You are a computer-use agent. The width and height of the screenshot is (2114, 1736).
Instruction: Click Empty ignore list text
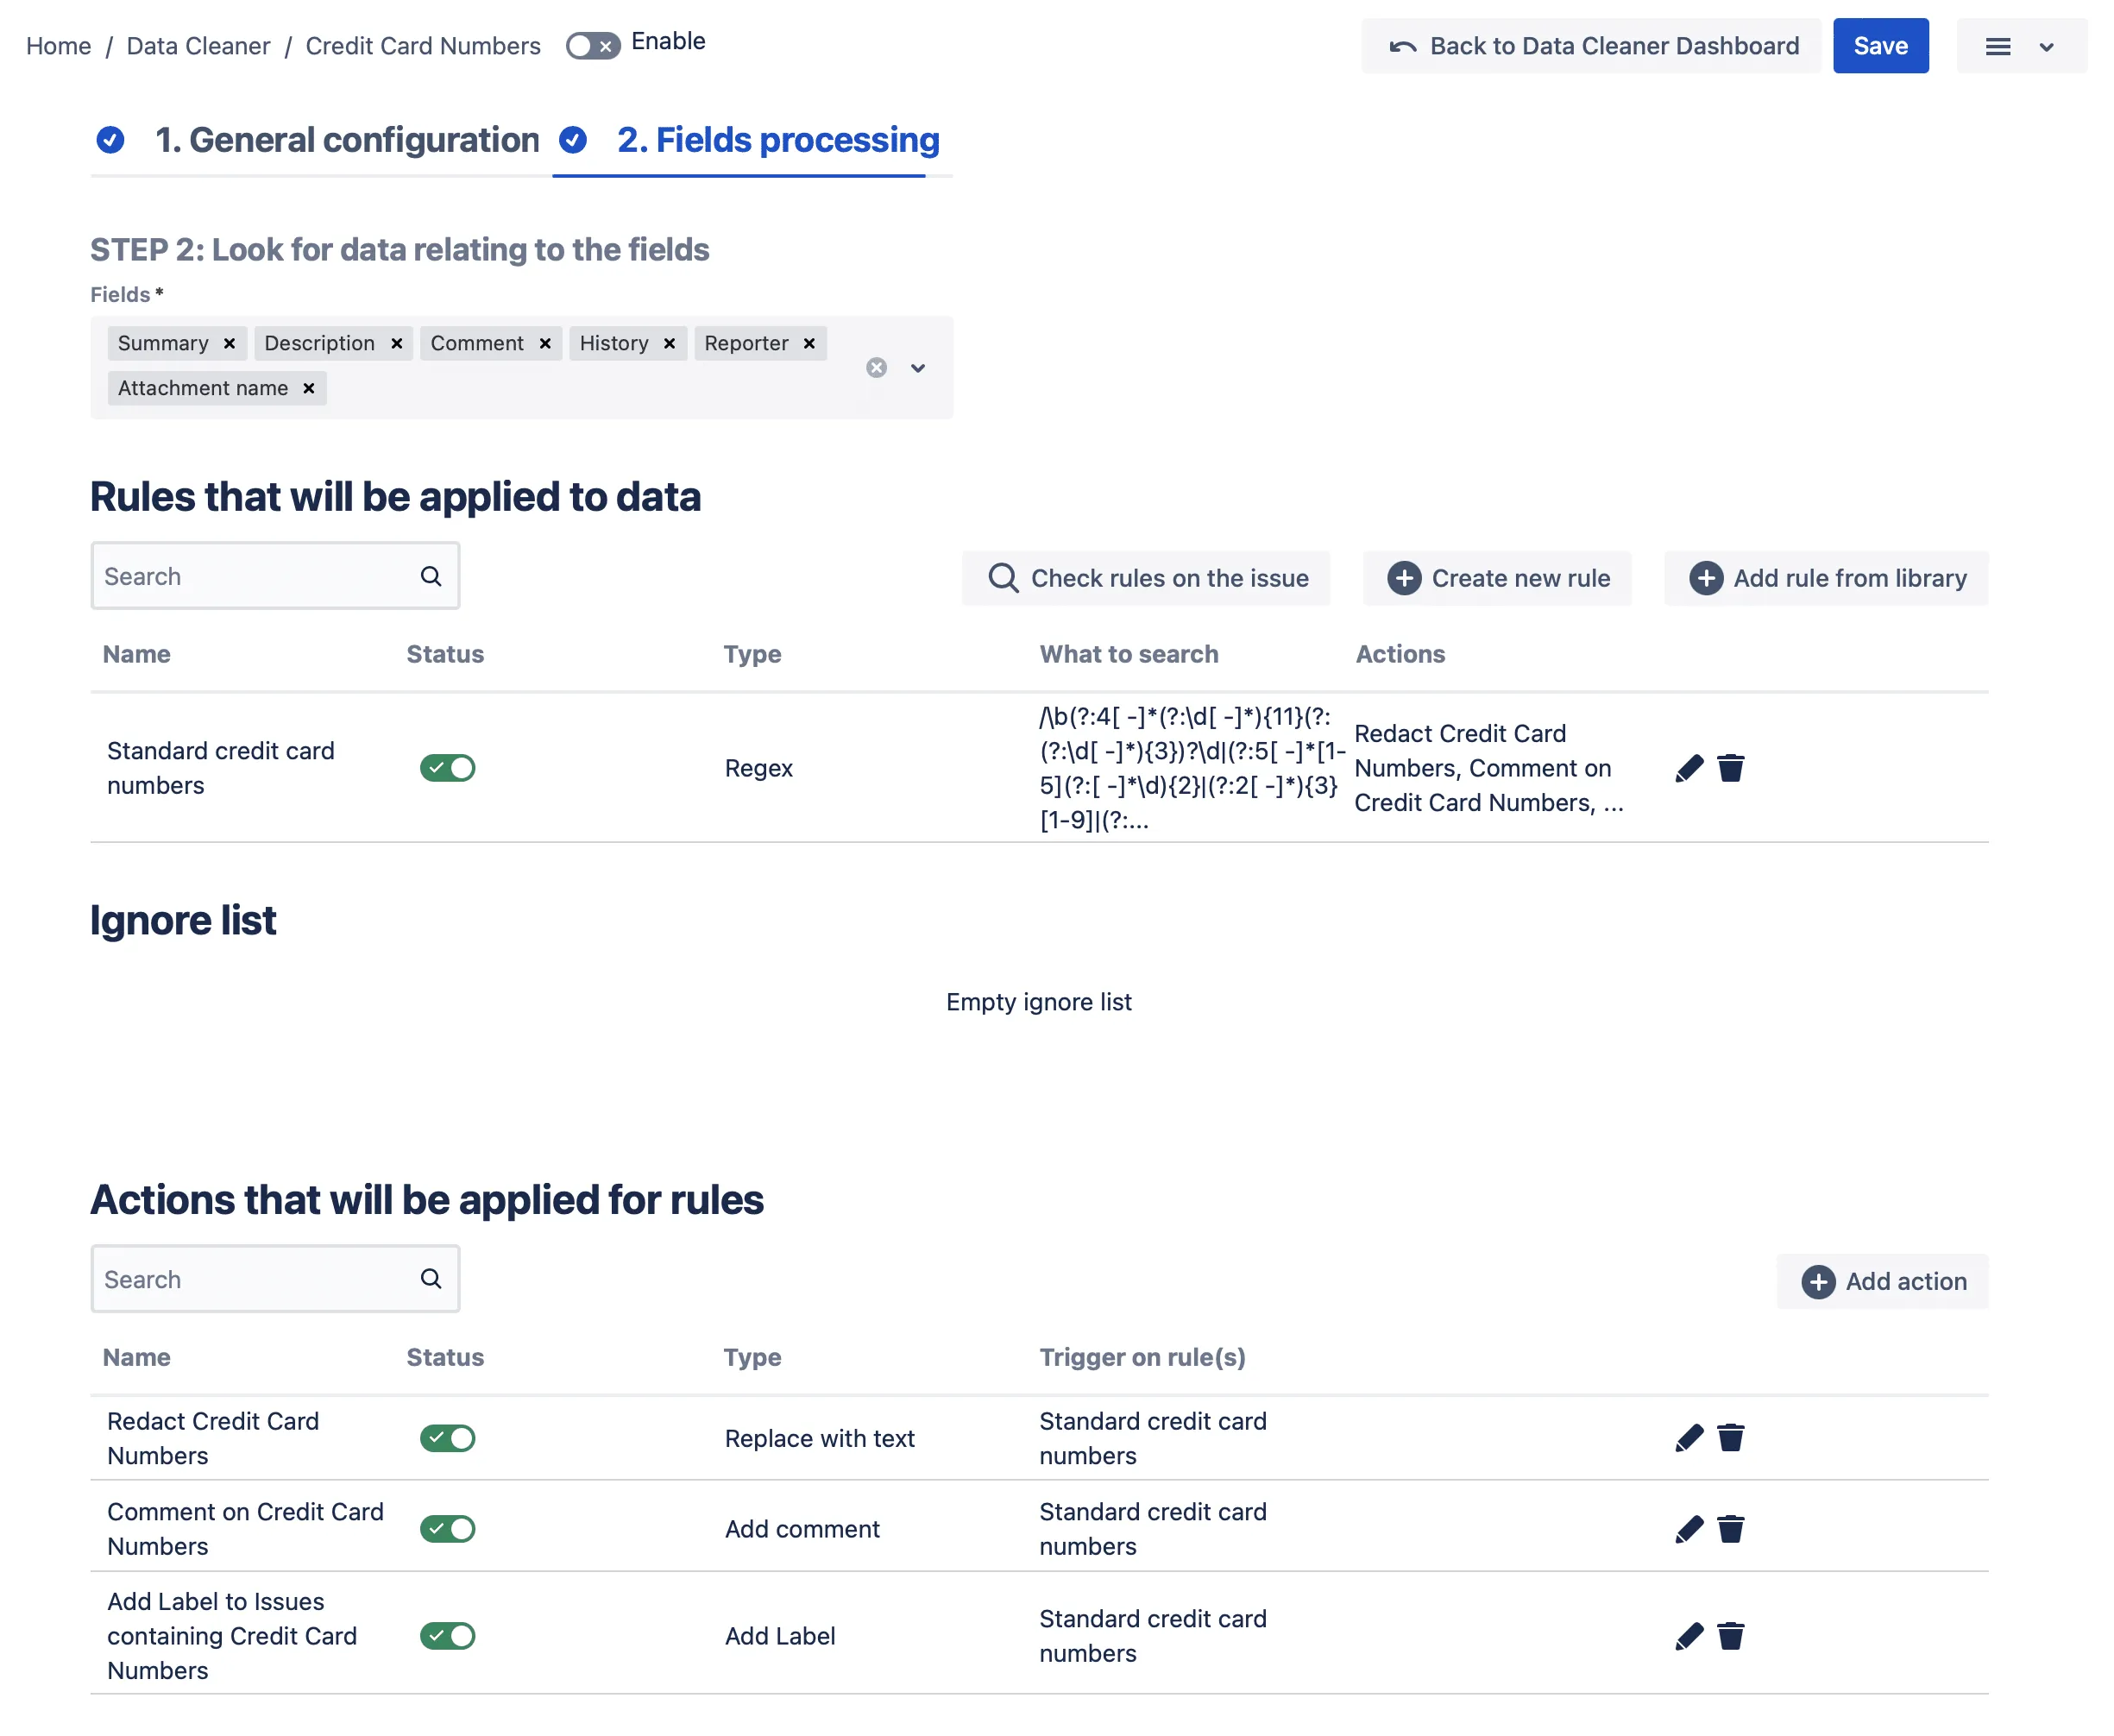tap(1039, 1002)
